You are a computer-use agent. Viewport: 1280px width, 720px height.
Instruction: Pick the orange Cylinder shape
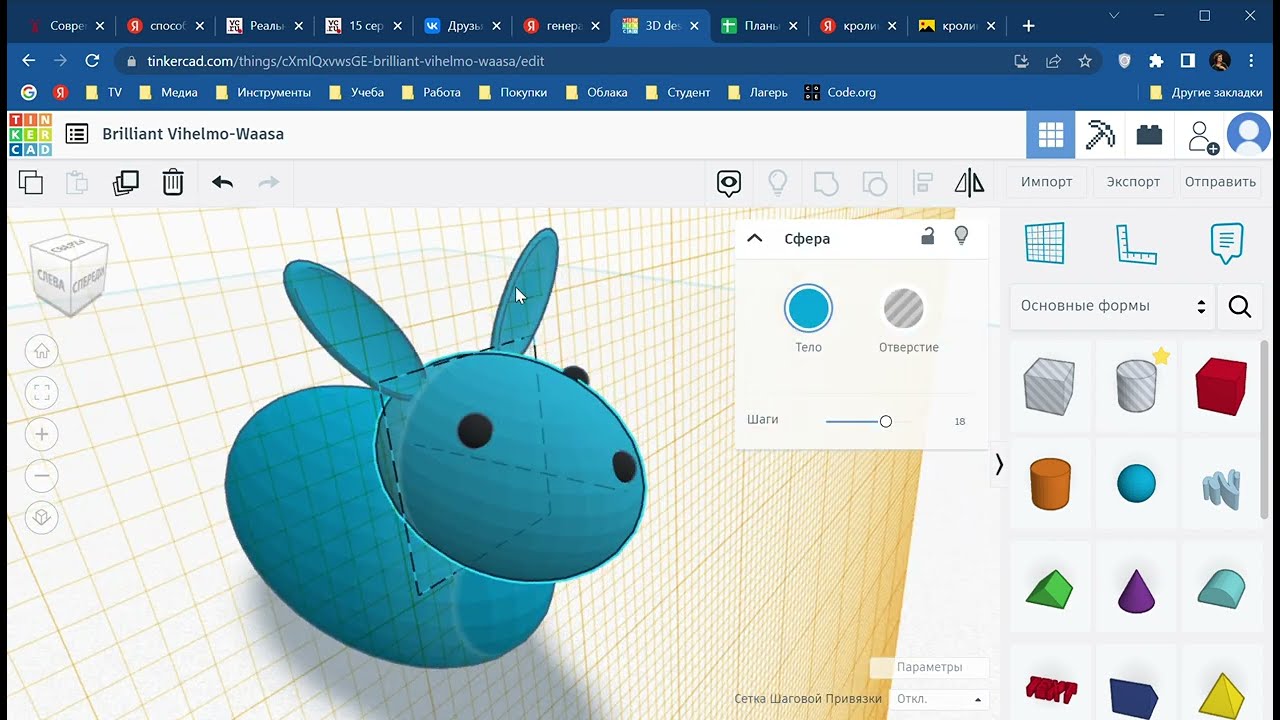(1050, 484)
